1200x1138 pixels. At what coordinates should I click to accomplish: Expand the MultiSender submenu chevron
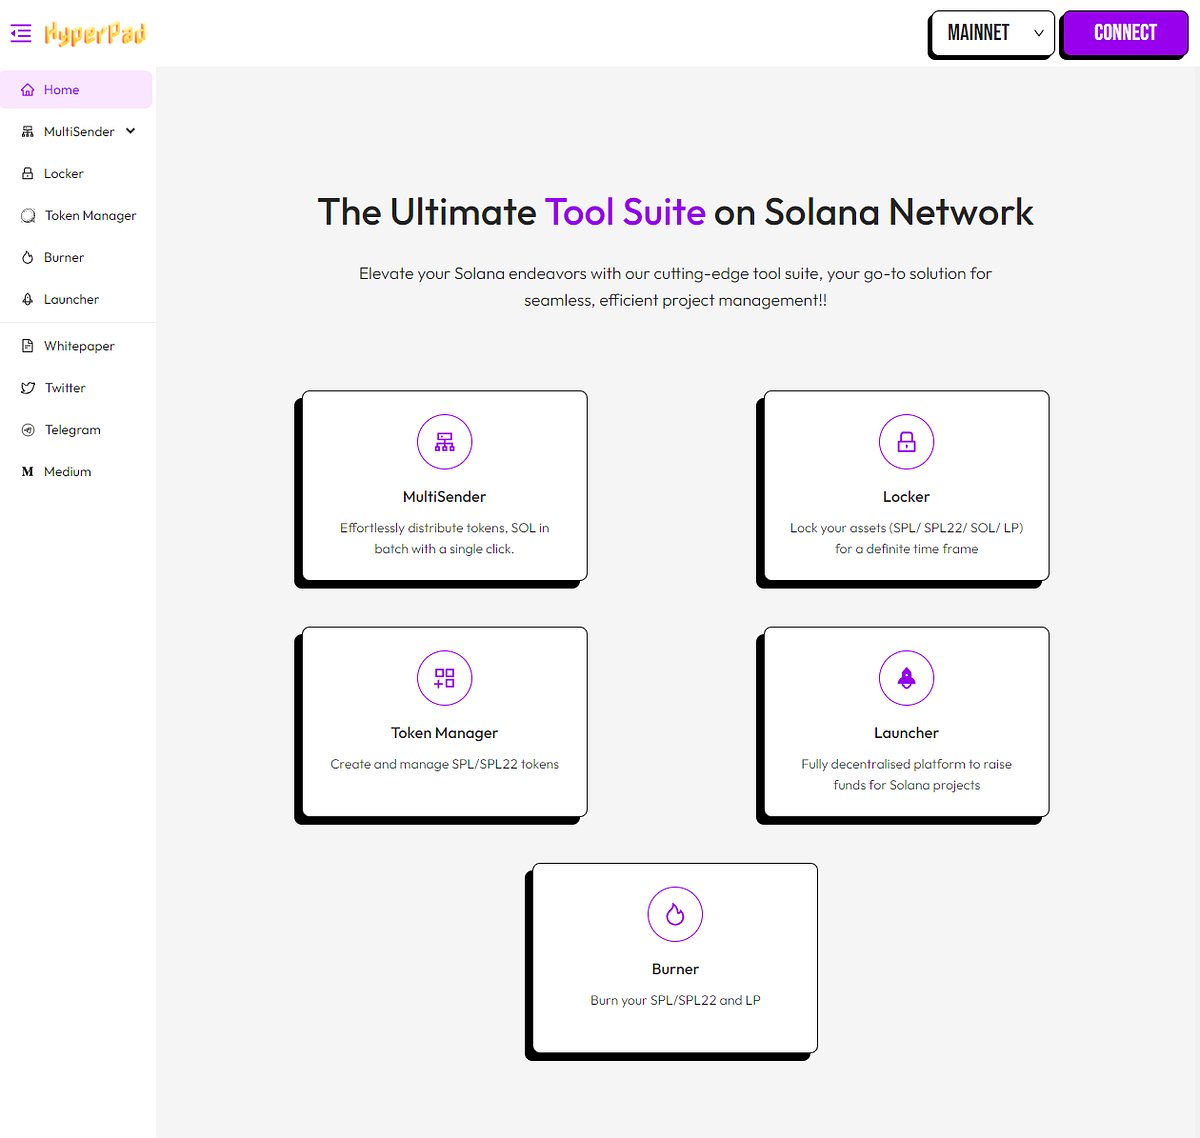[x=131, y=131]
